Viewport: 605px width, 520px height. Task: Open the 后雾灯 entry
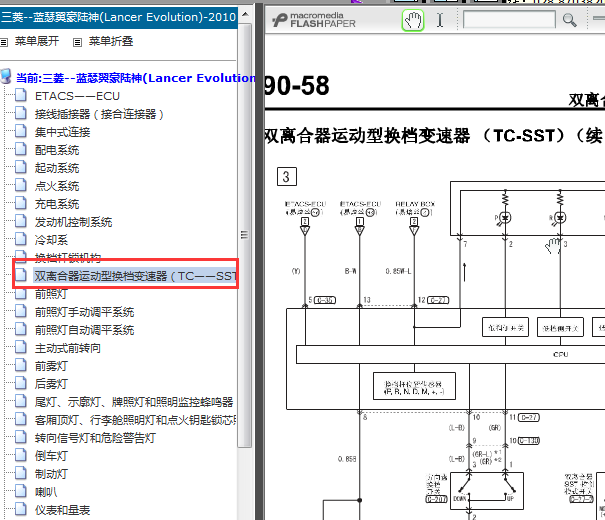51,384
